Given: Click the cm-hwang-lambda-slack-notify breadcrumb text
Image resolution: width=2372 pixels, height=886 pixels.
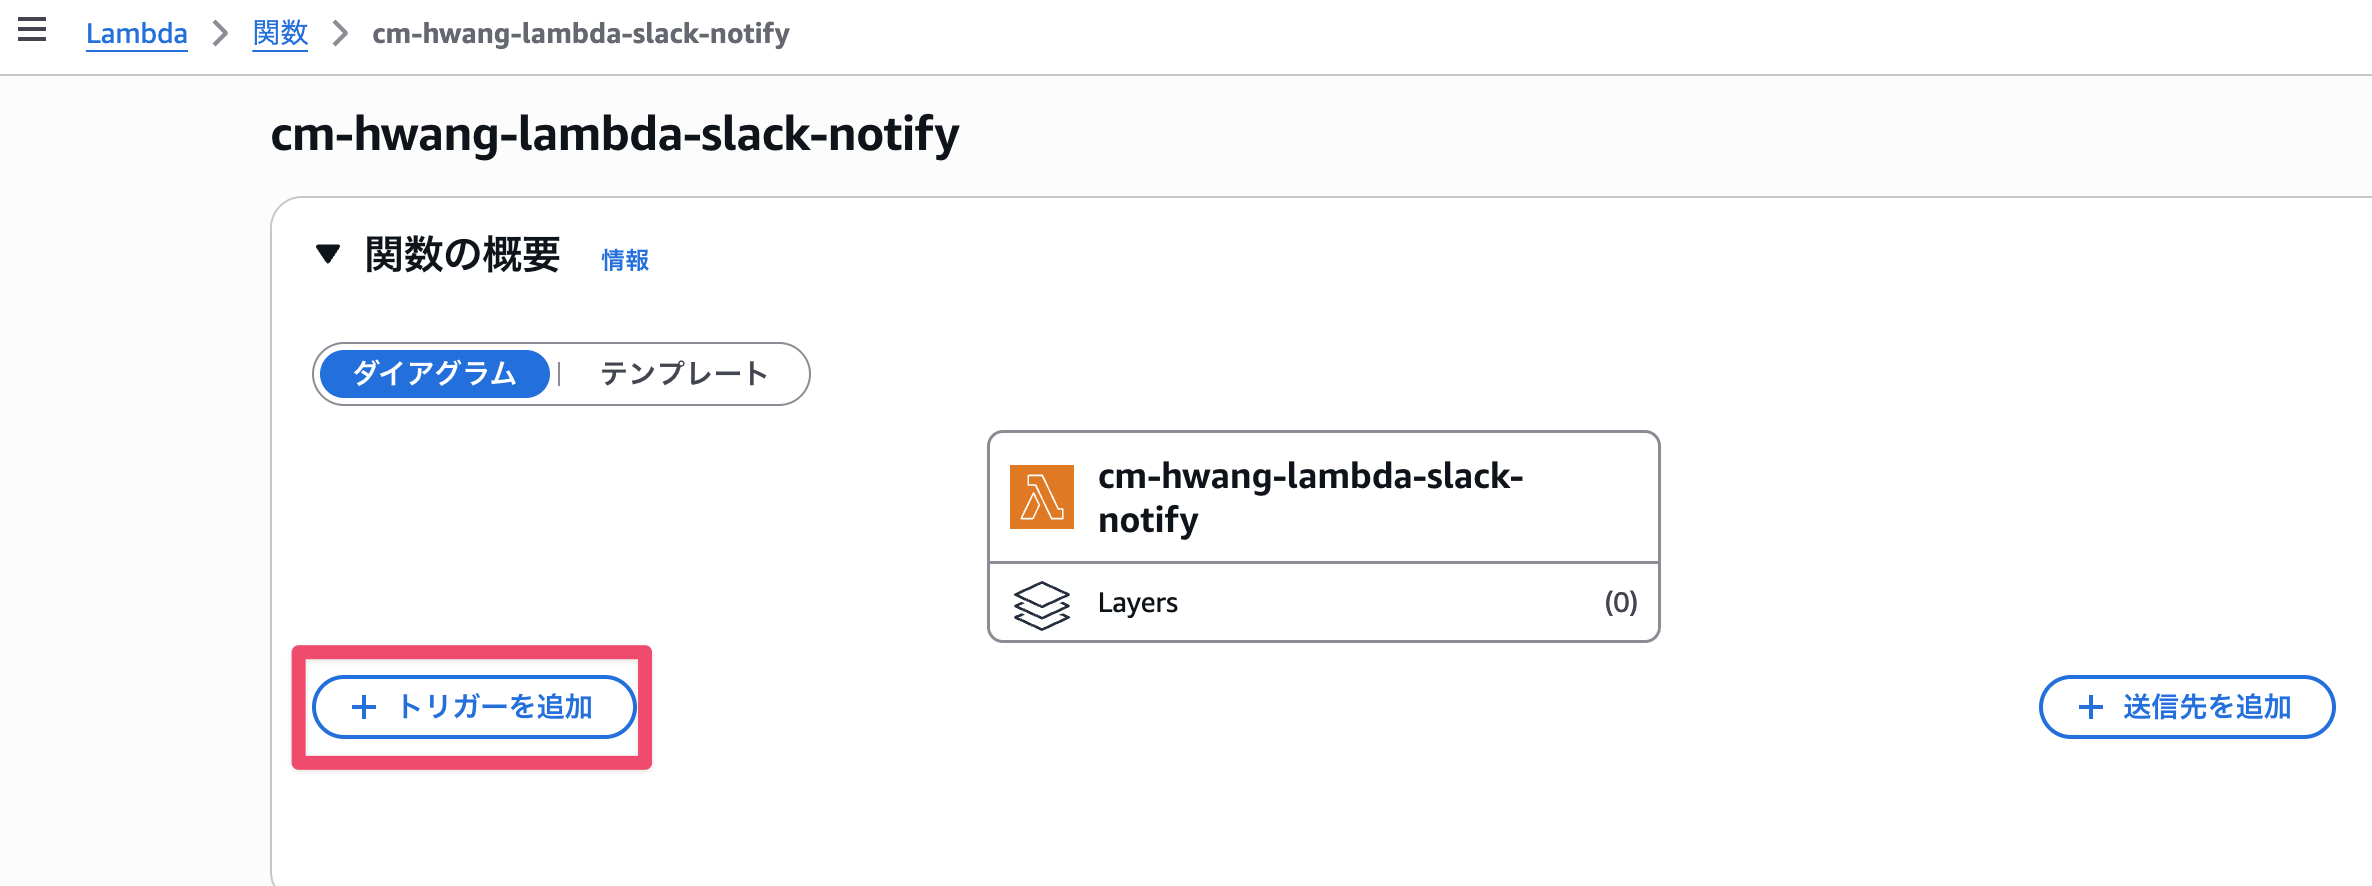Looking at the screenshot, I should 580,34.
